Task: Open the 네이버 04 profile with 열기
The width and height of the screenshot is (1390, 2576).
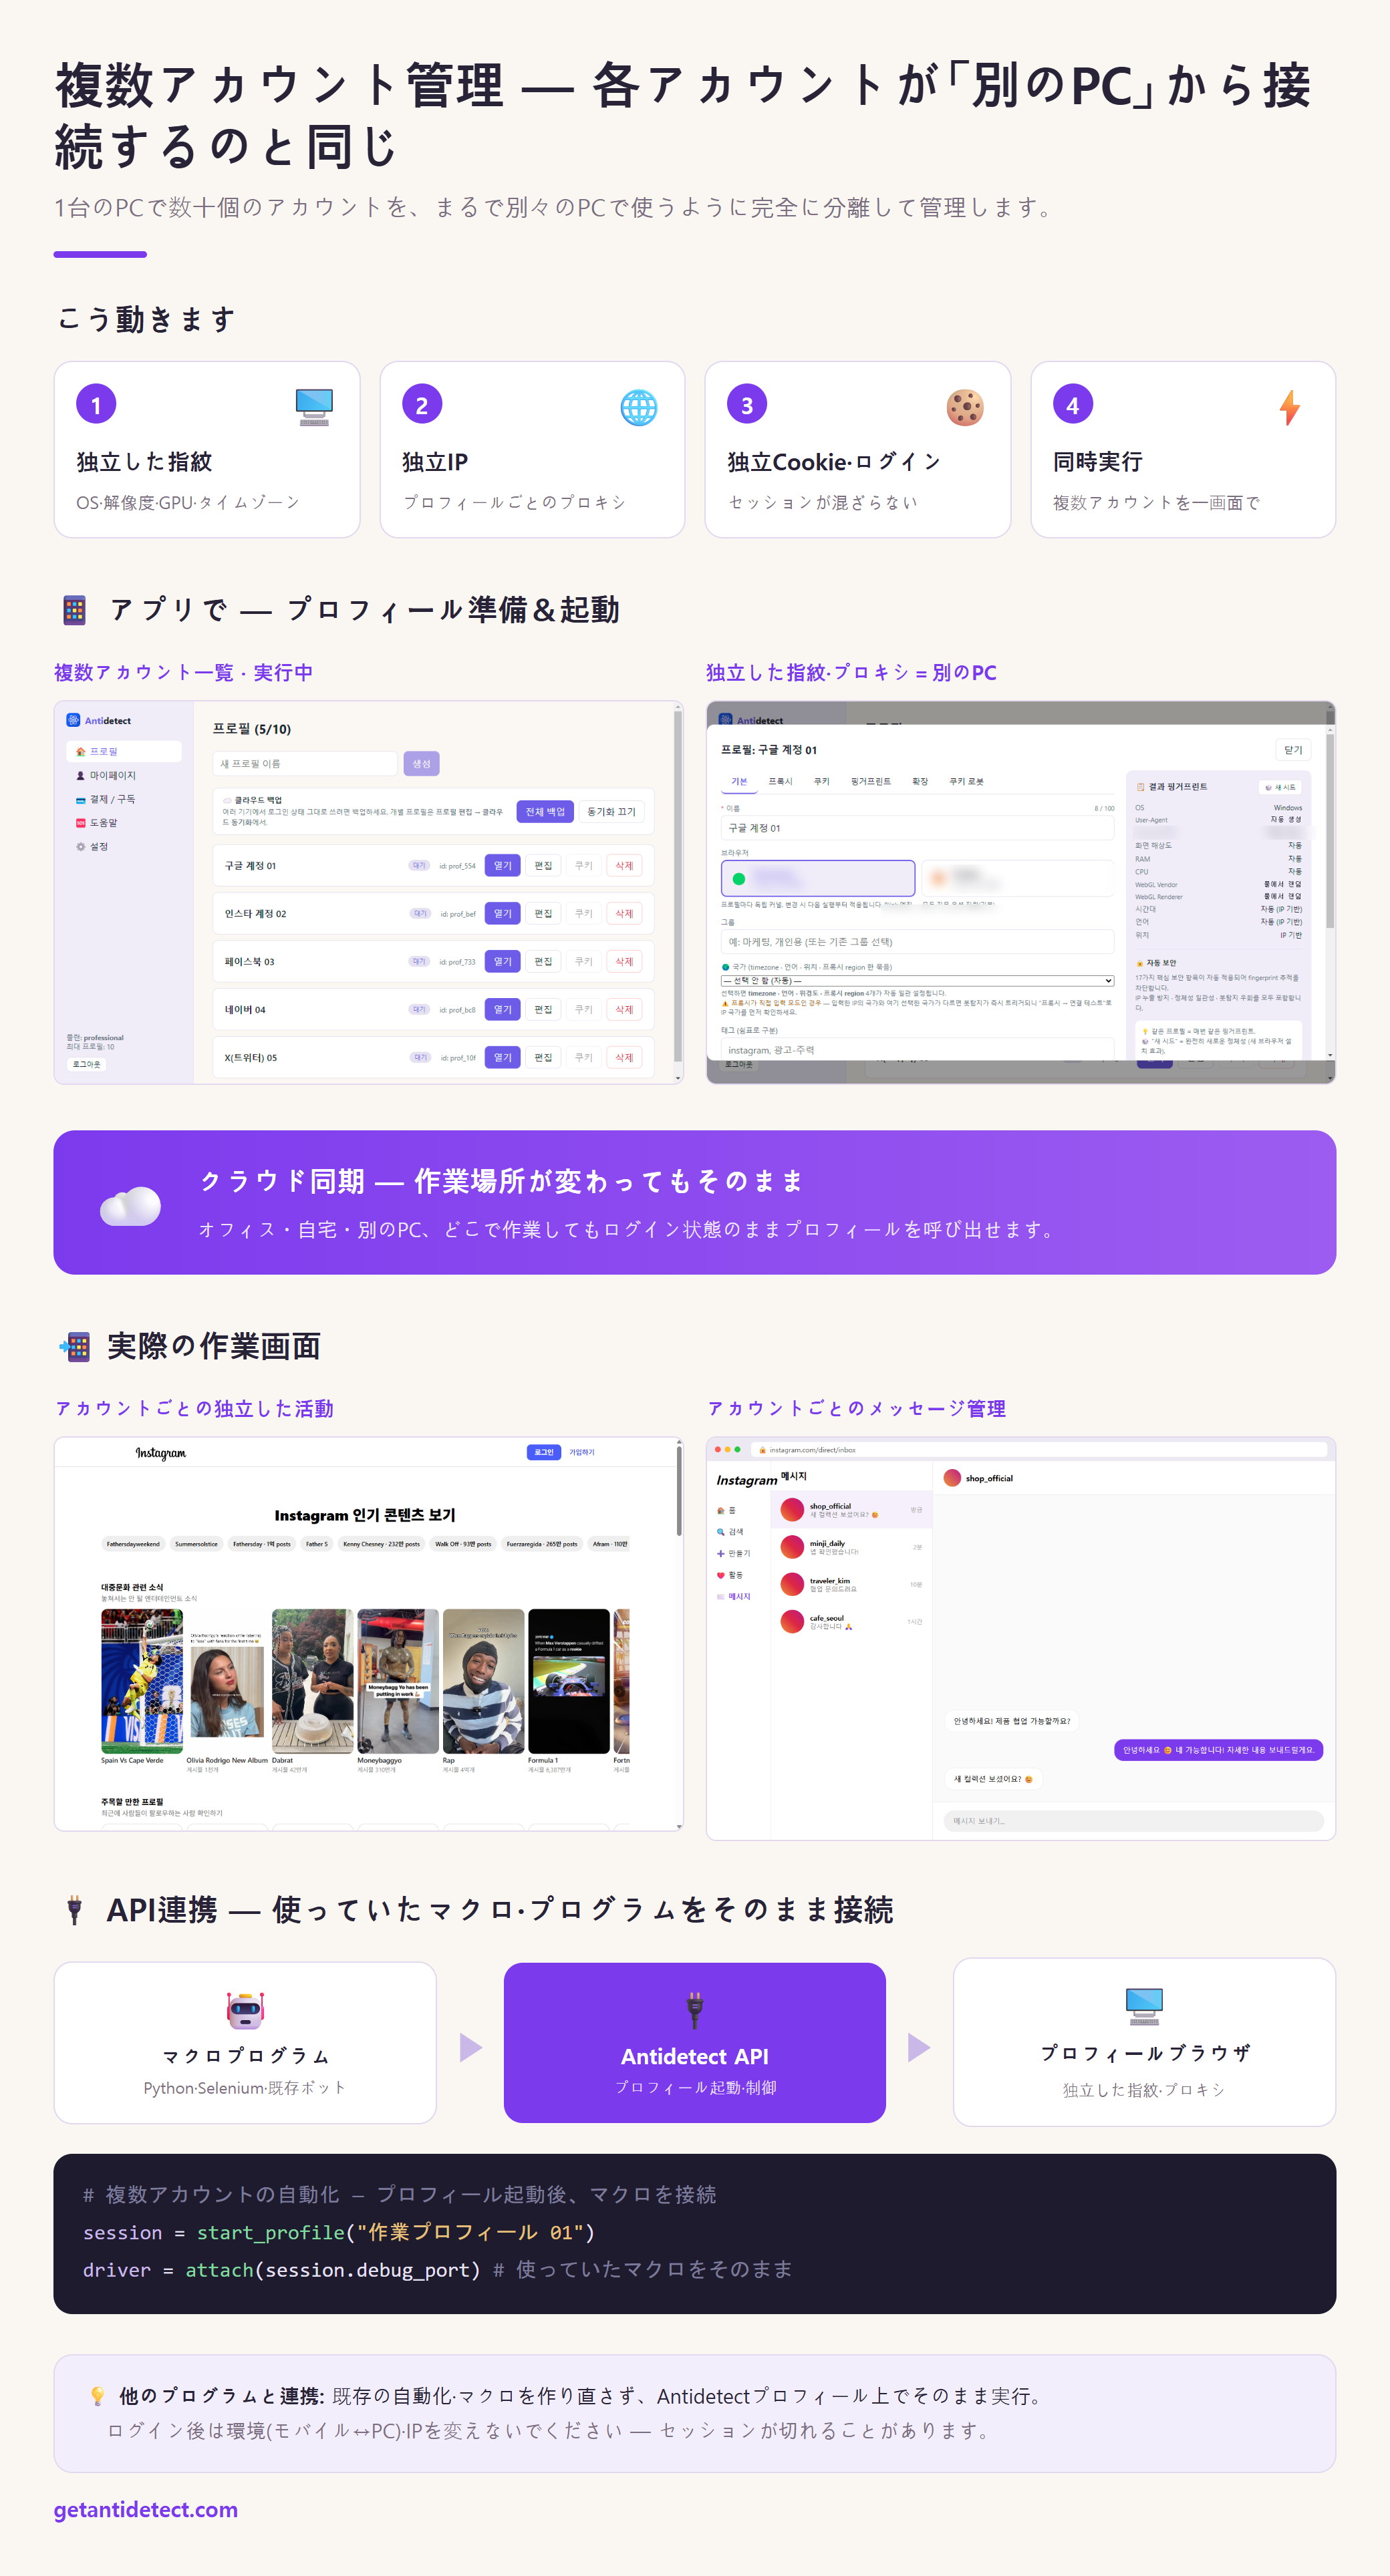Action: tap(502, 1009)
